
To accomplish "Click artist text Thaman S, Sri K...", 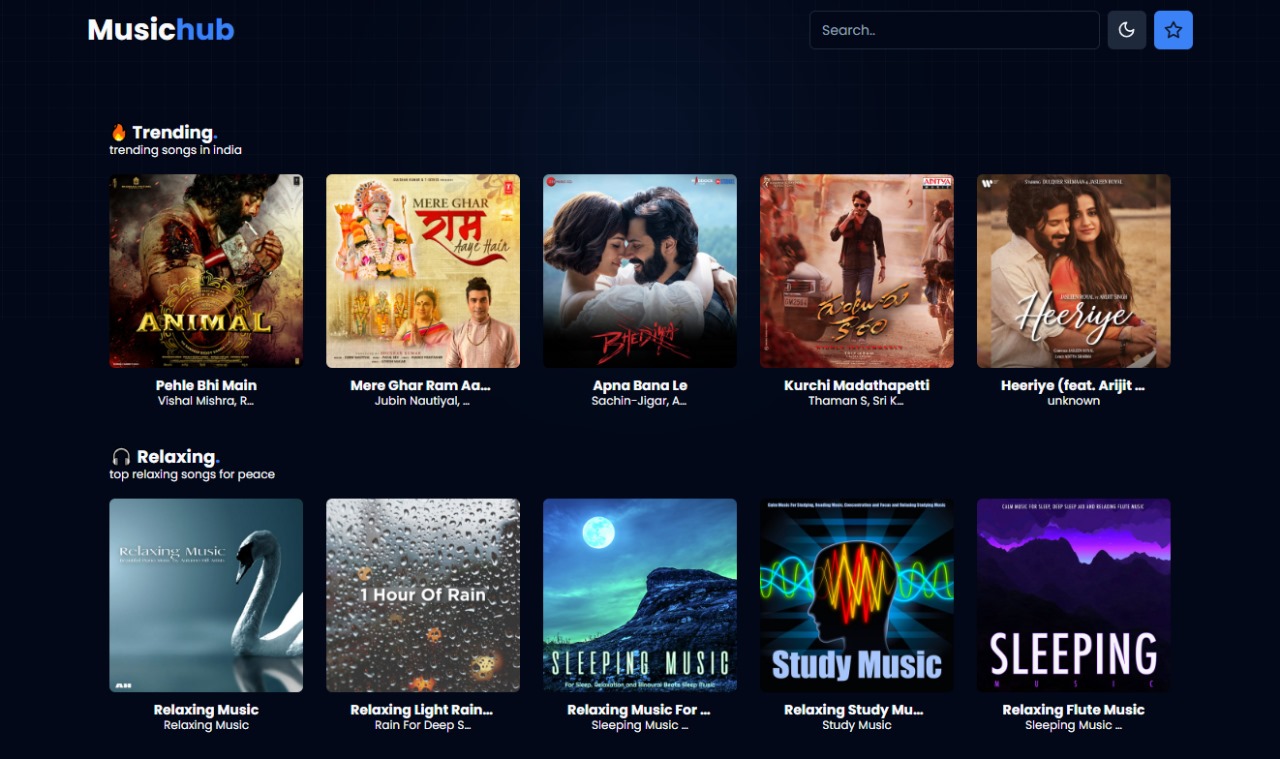I will (856, 401).
